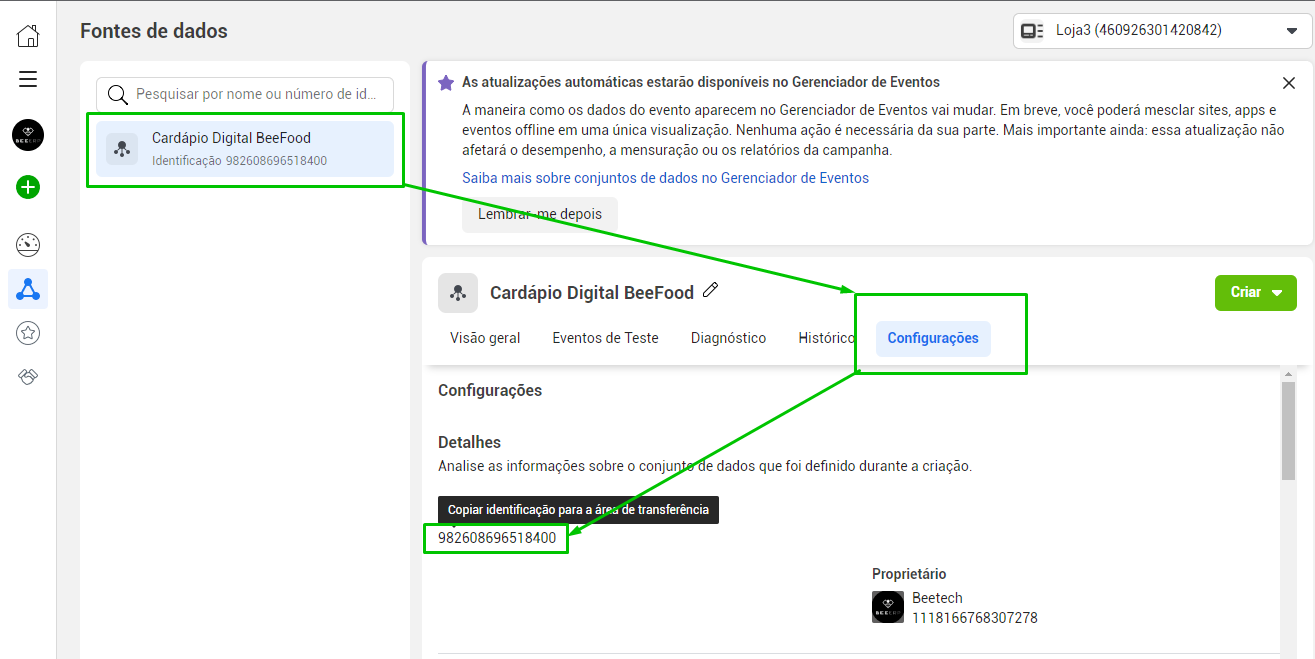This screenshot has height=659, width=1315.
Task: Open the gauge overview icon in sidebar
Action: [x=28, y=245]
